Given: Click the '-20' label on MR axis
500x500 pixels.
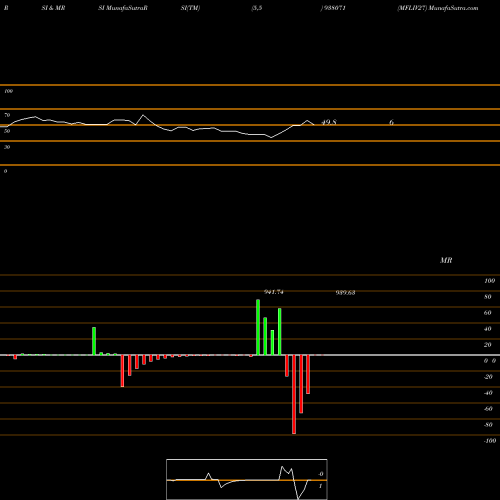Looking at the screenshot, I should point(488,377).
